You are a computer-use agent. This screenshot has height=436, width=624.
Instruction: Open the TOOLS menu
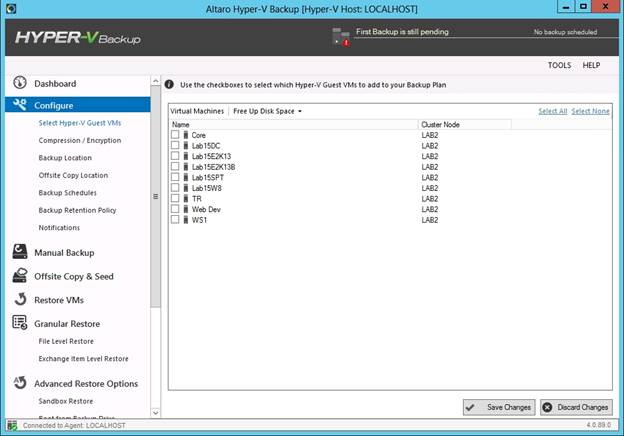pos(559,65)
